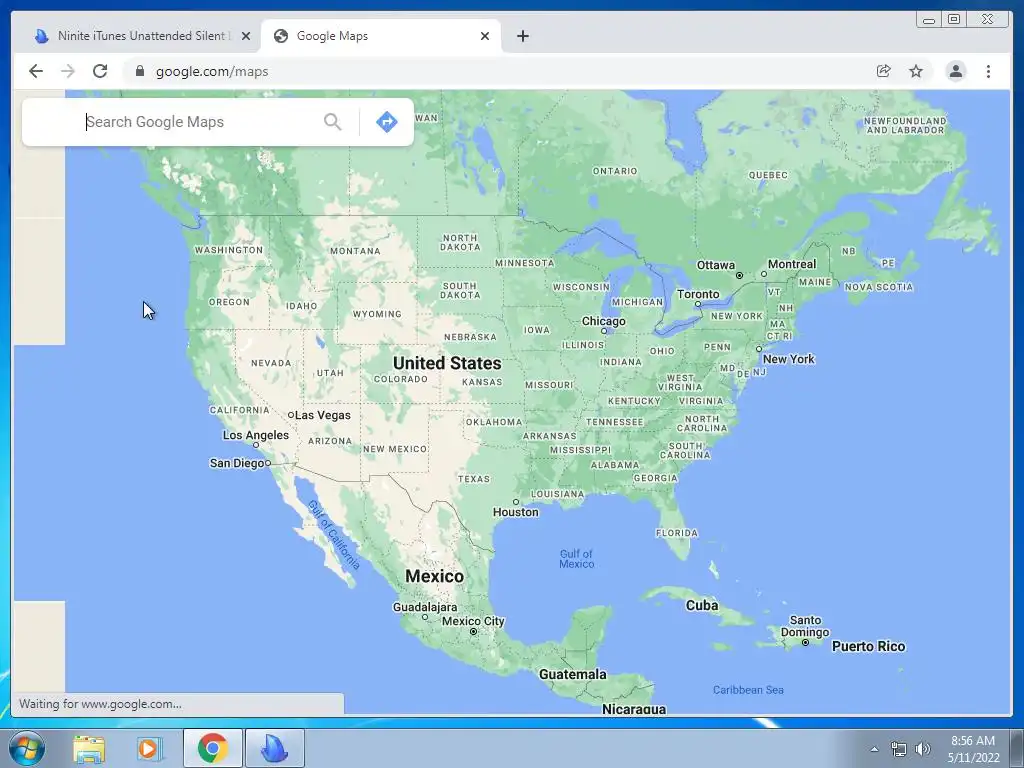Image resolution: width=1024 pixels, height=768 pixels.
Task: Open File Explorer from taskbar
Action: [x=89, y=748]
